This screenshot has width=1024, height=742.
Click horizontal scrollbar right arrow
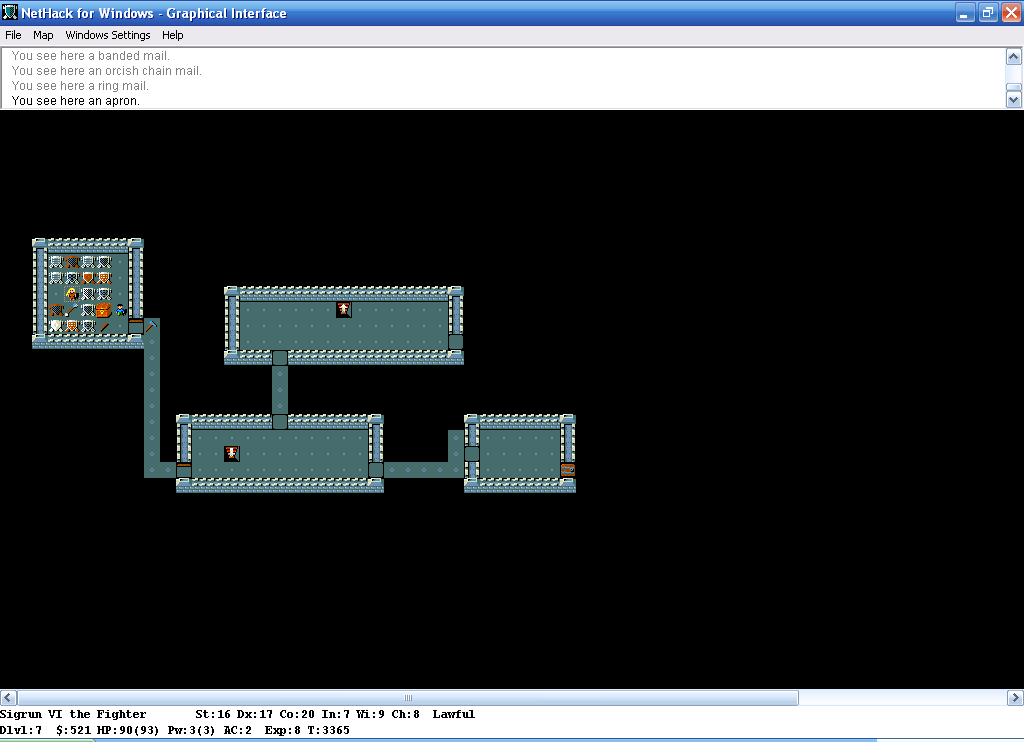(x=1015, y=698)
